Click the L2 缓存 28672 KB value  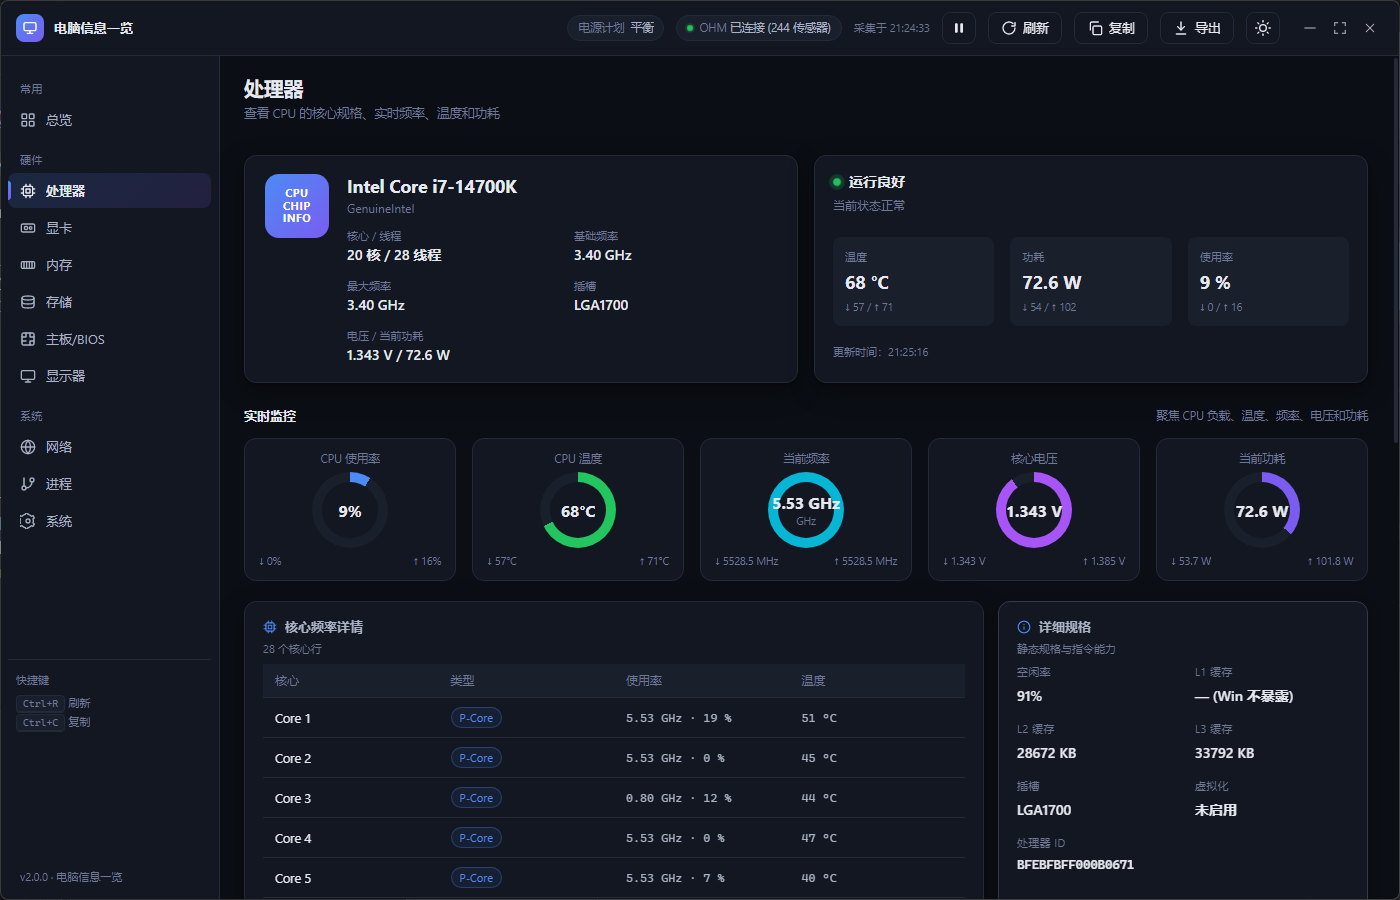[1046, 753]
